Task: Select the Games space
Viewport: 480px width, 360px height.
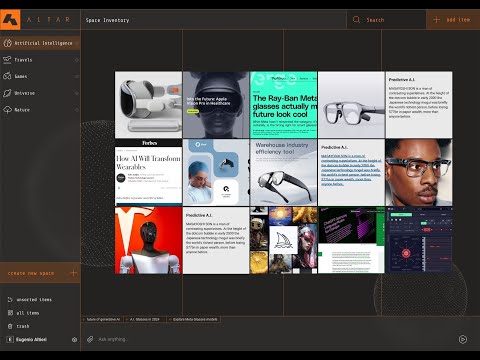Action: pyautogui.click(x=40, y=76)
